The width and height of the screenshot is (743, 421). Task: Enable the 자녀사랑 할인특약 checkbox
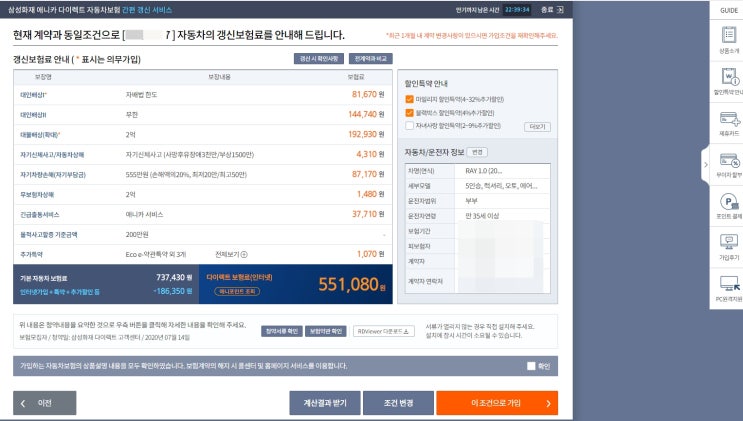click(409, 126)
